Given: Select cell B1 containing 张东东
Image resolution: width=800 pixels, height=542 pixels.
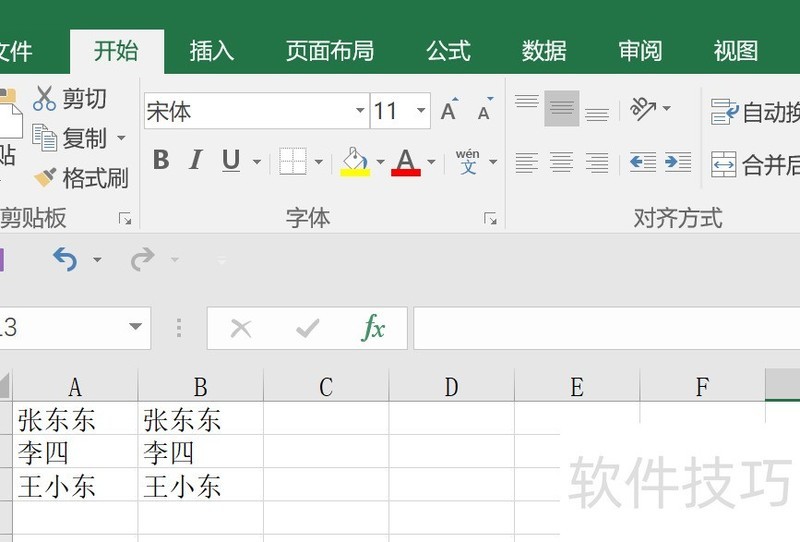Looking at the screenshot, I should click(201, 420).
